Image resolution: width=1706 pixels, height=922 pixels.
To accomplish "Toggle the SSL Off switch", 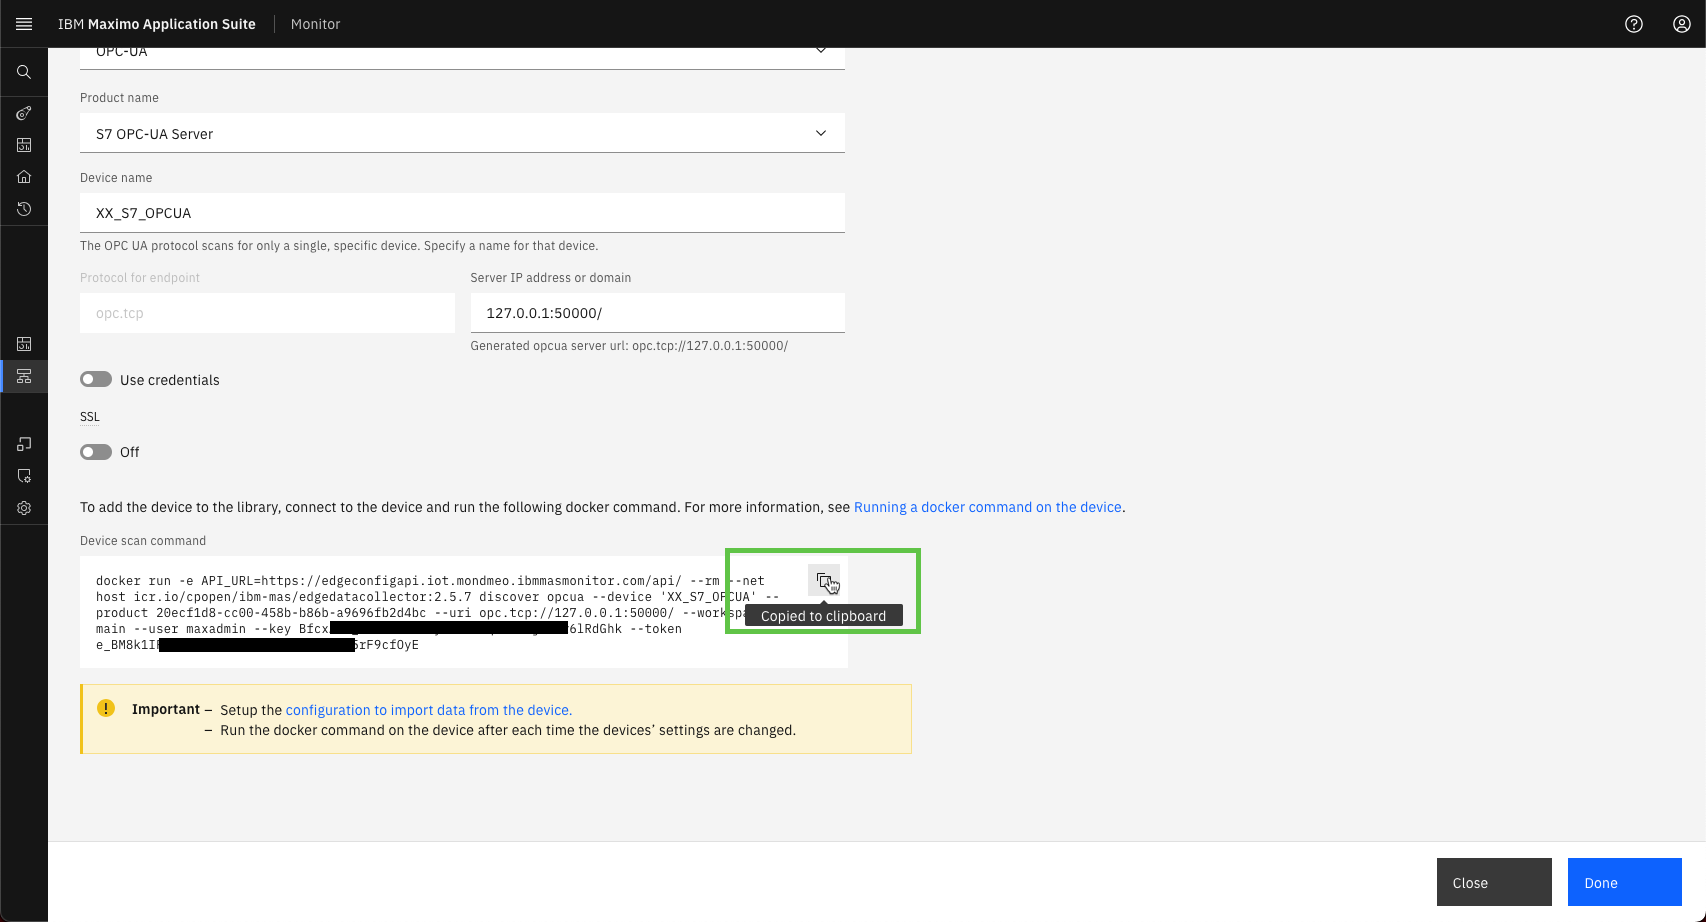I will (x=96, y=452).
